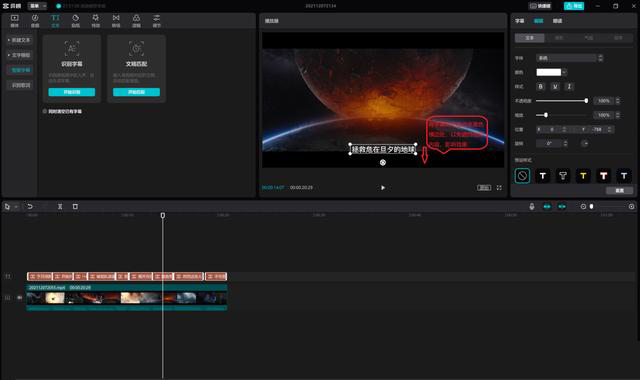Choose the plain white T preset style
Image resolution: width=640 pixels, height=380 pixels.
click(542, 176)
